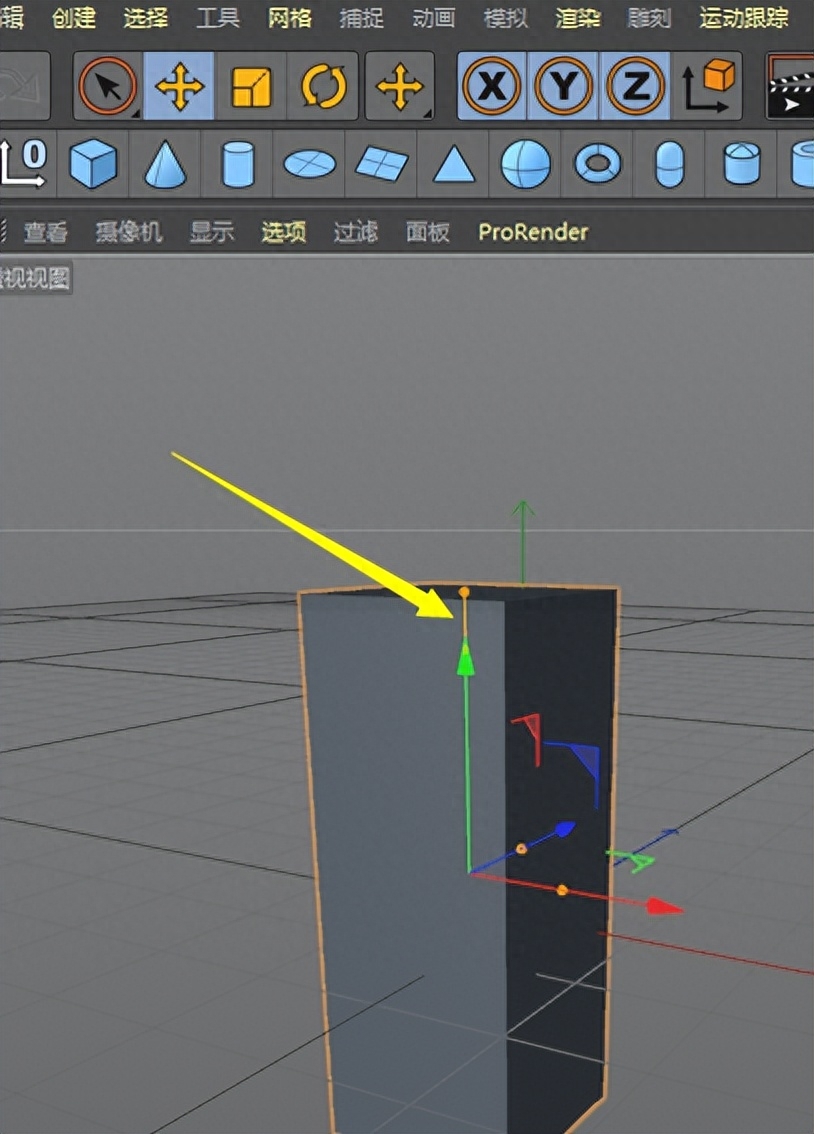Add a capsule primitive
This screenshot has width=814, height=1134.
669,164
